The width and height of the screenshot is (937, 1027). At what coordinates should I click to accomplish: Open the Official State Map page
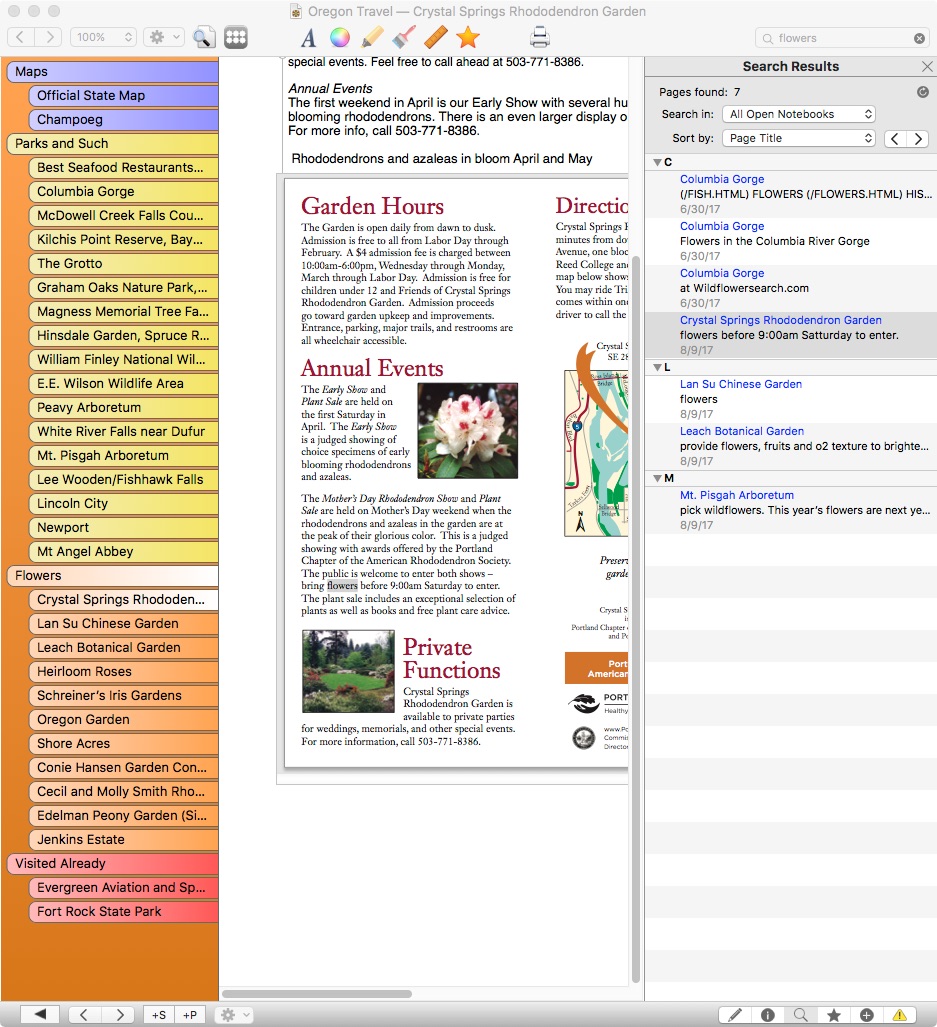(123, 96)
